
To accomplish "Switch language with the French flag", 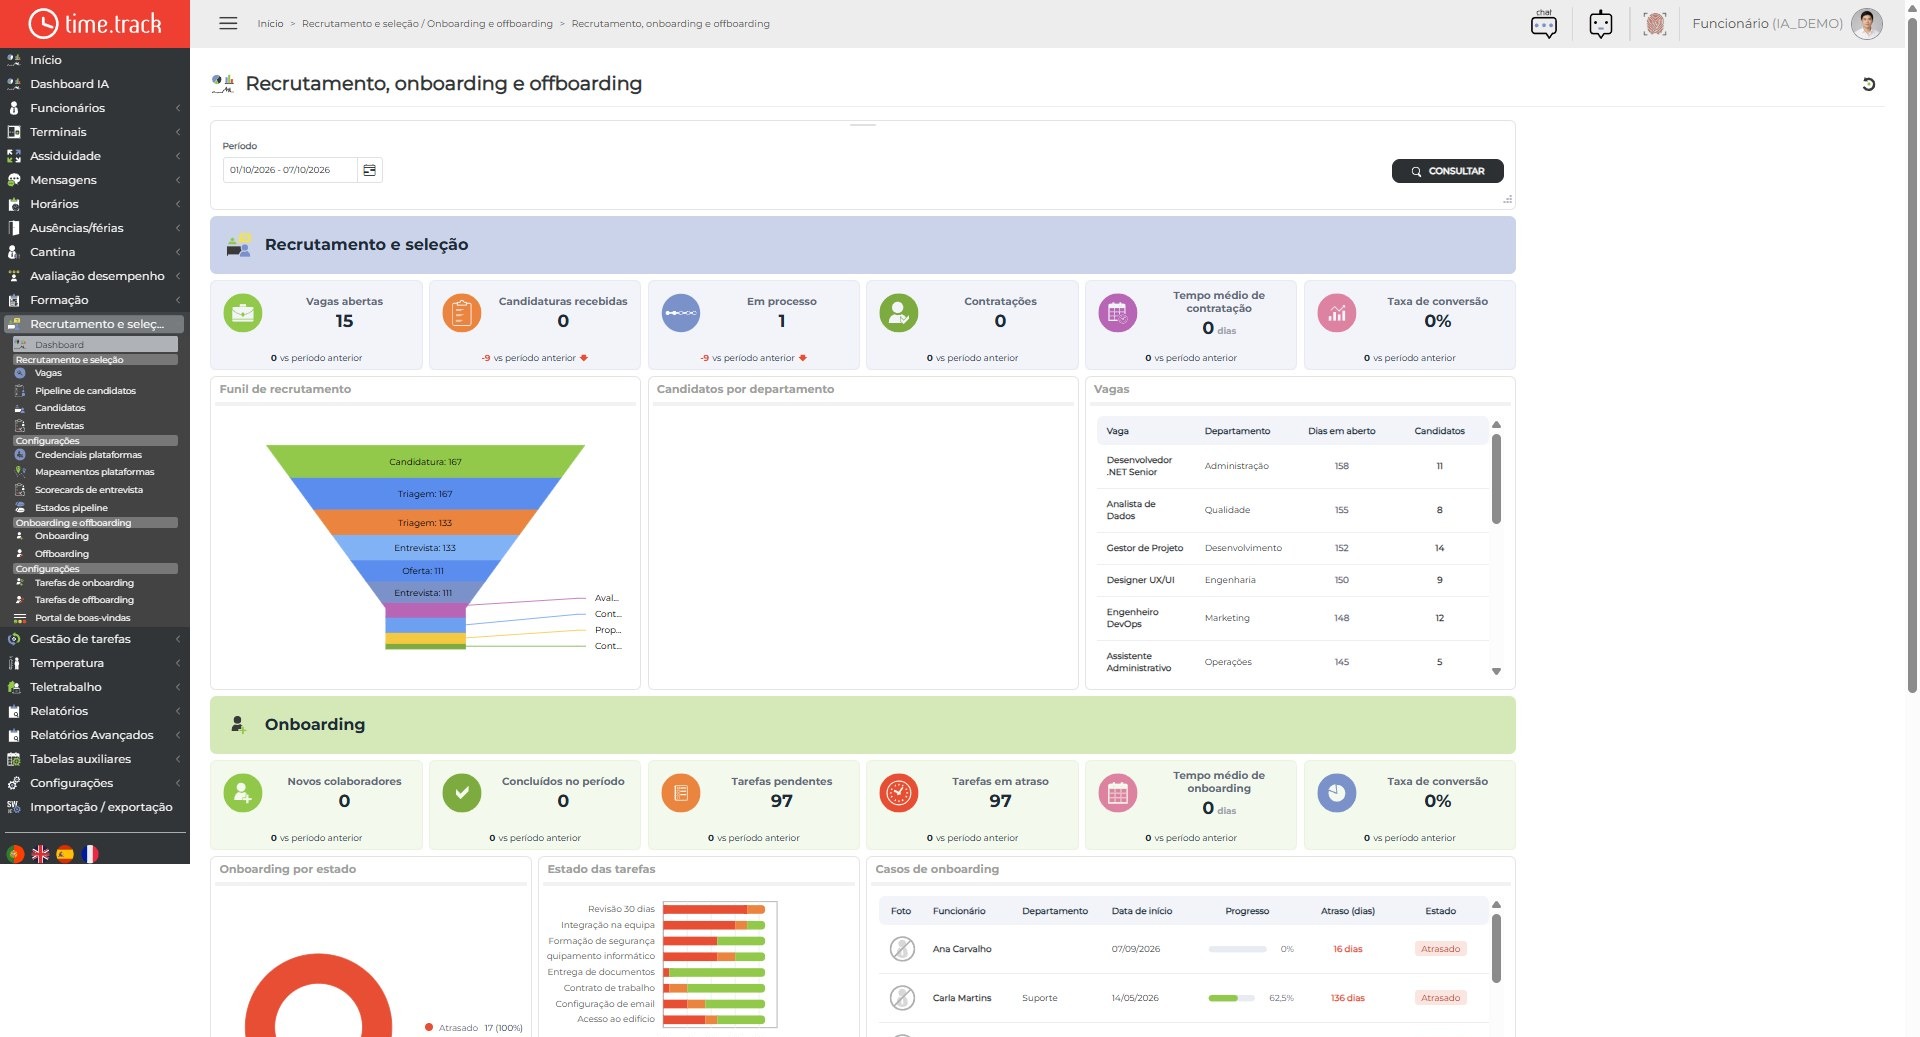I will click(90, 854).
